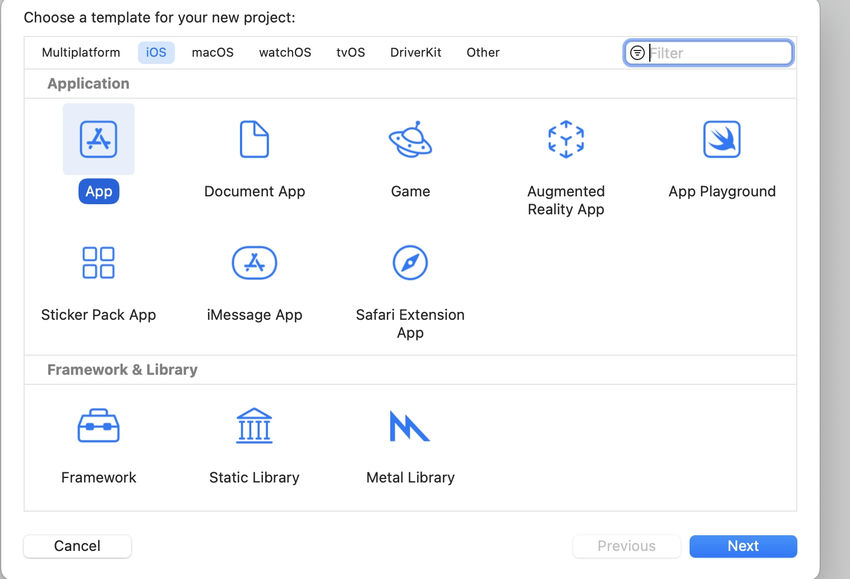Select the Sticker Pack App grid icon
Image resolution: width=850 pixels, height=579 pixels.
click(98, 262)
